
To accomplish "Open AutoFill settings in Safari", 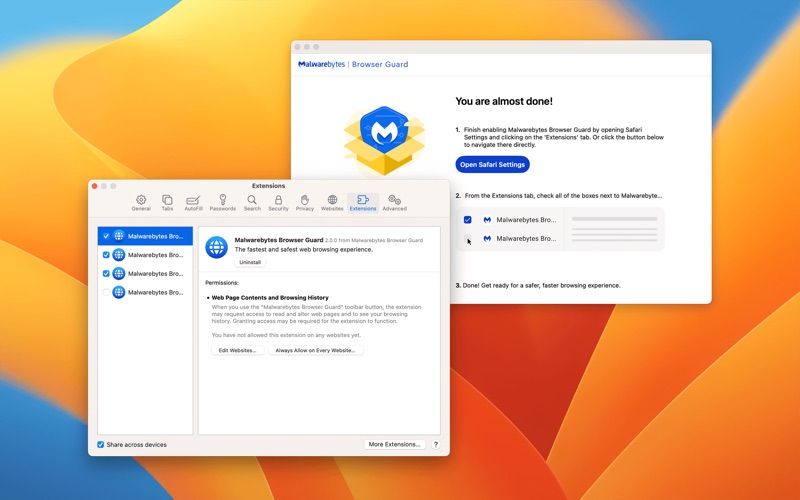I will tap(193, 203).
